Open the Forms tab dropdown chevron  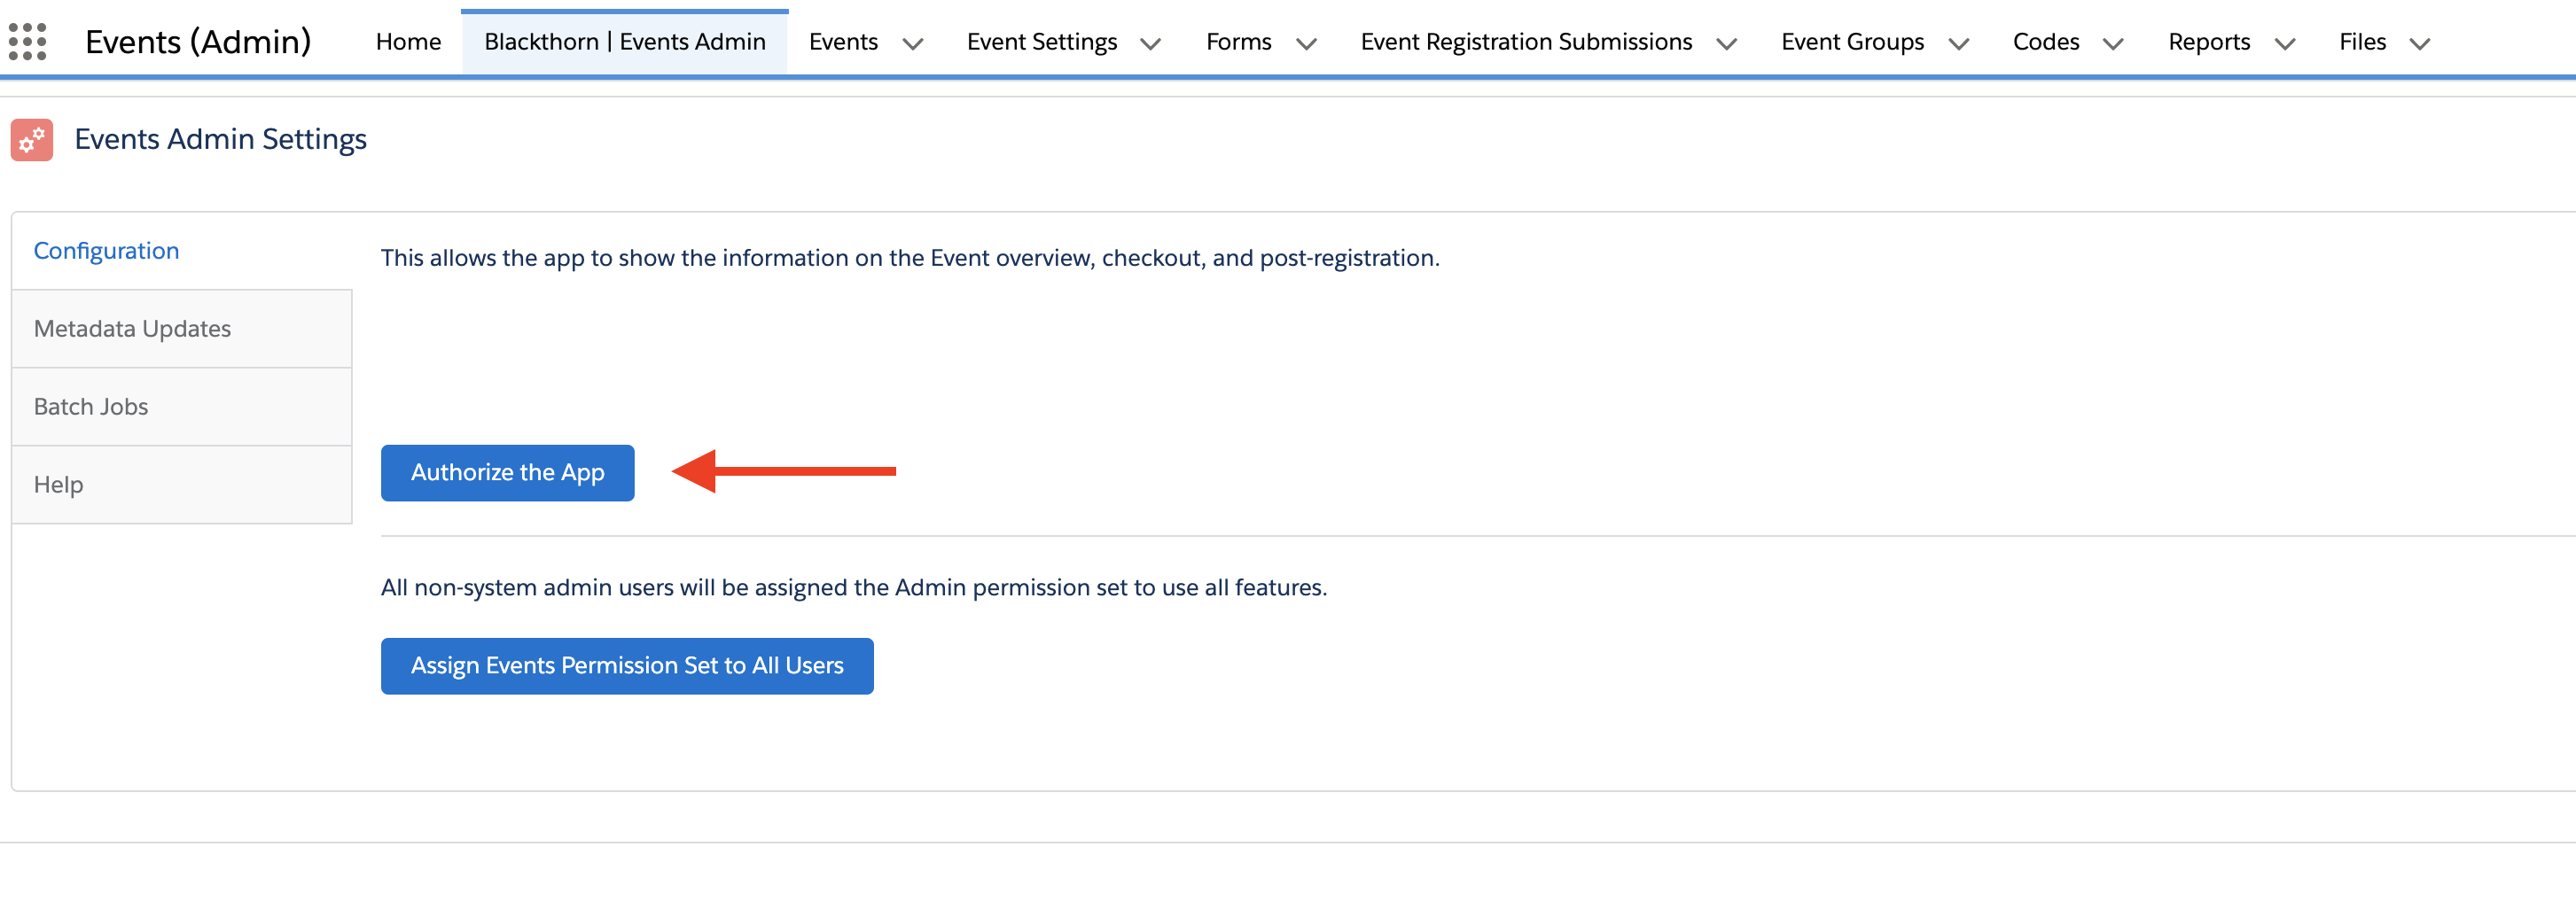click(1305, 44)
